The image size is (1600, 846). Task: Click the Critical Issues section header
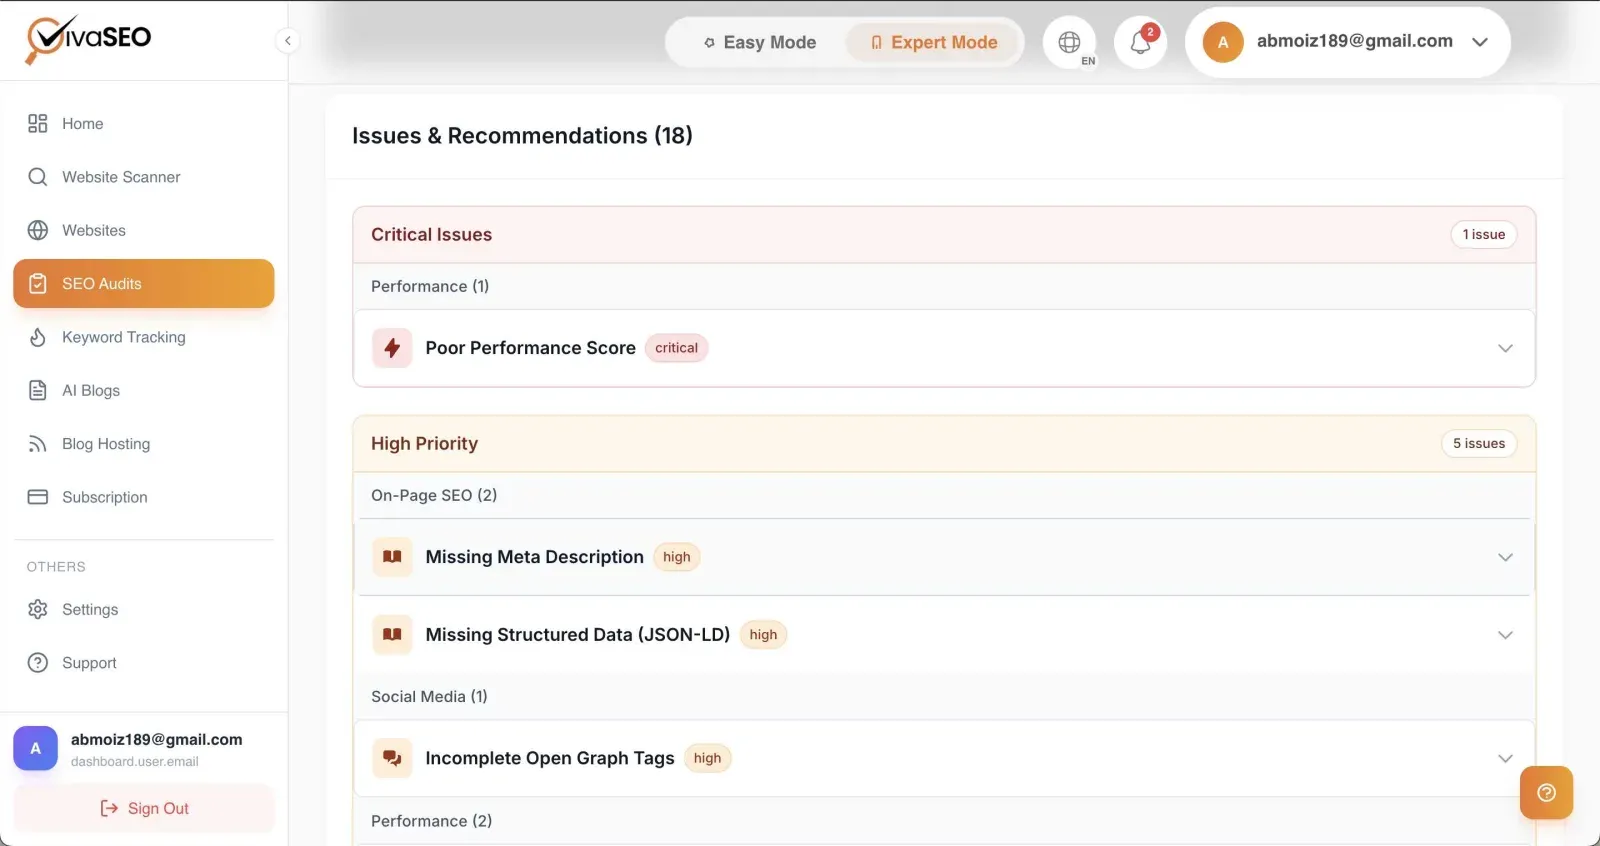coord(944,235)
